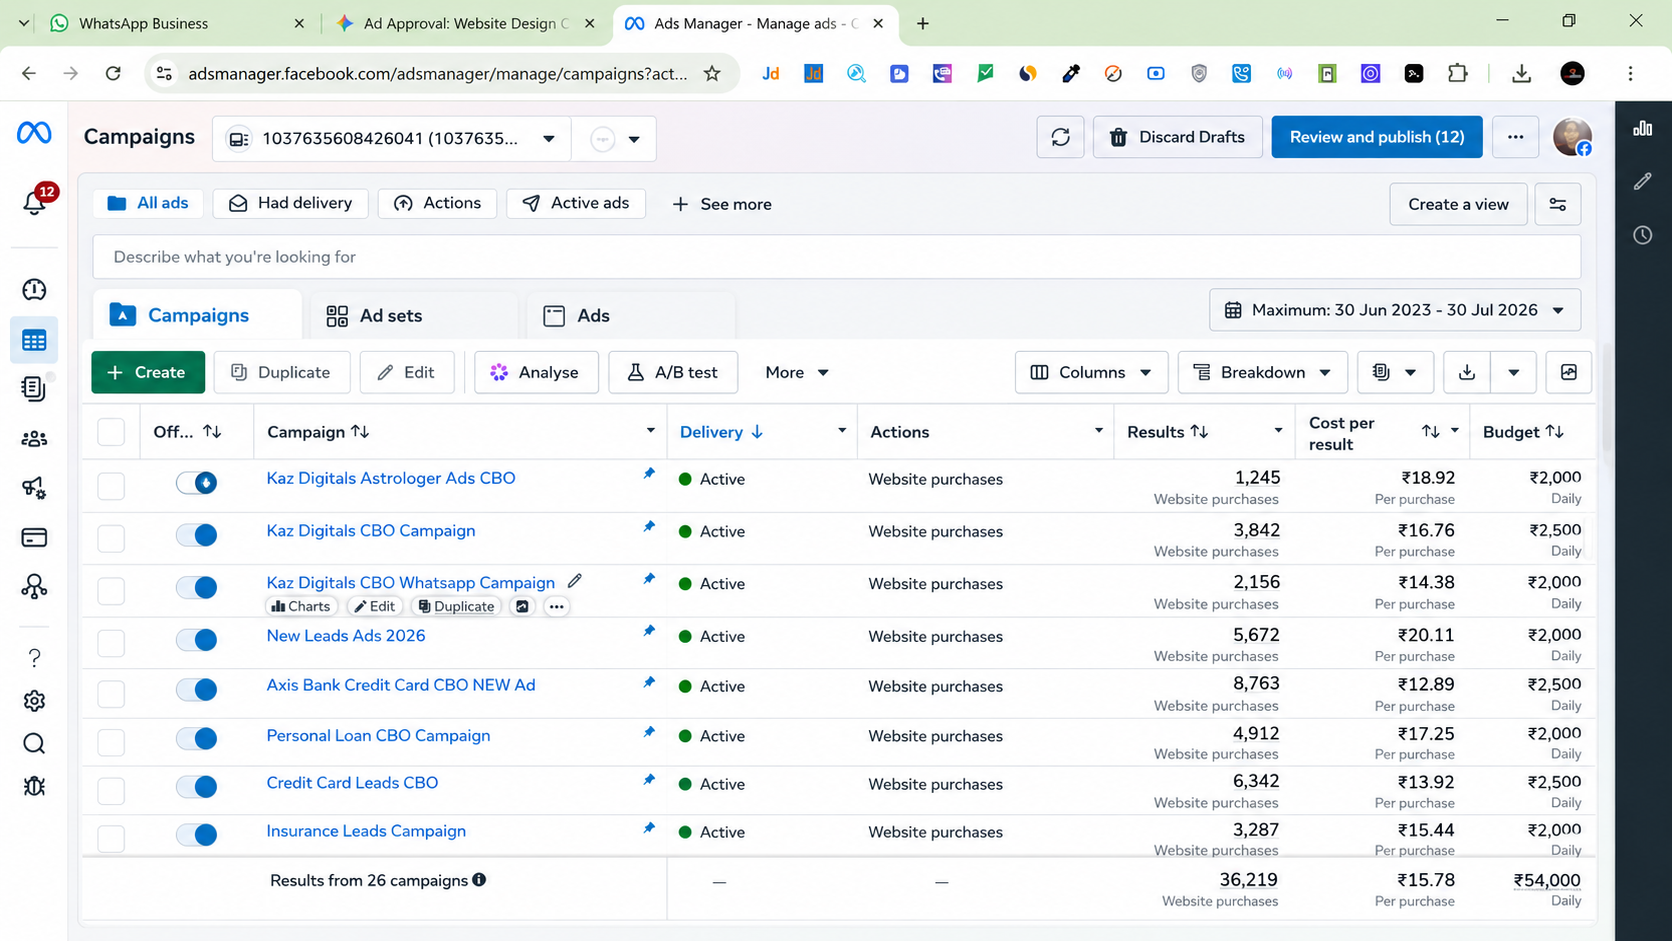Open Billing card icon in sidebar
1672x941 pixels.
coord(34,538)
